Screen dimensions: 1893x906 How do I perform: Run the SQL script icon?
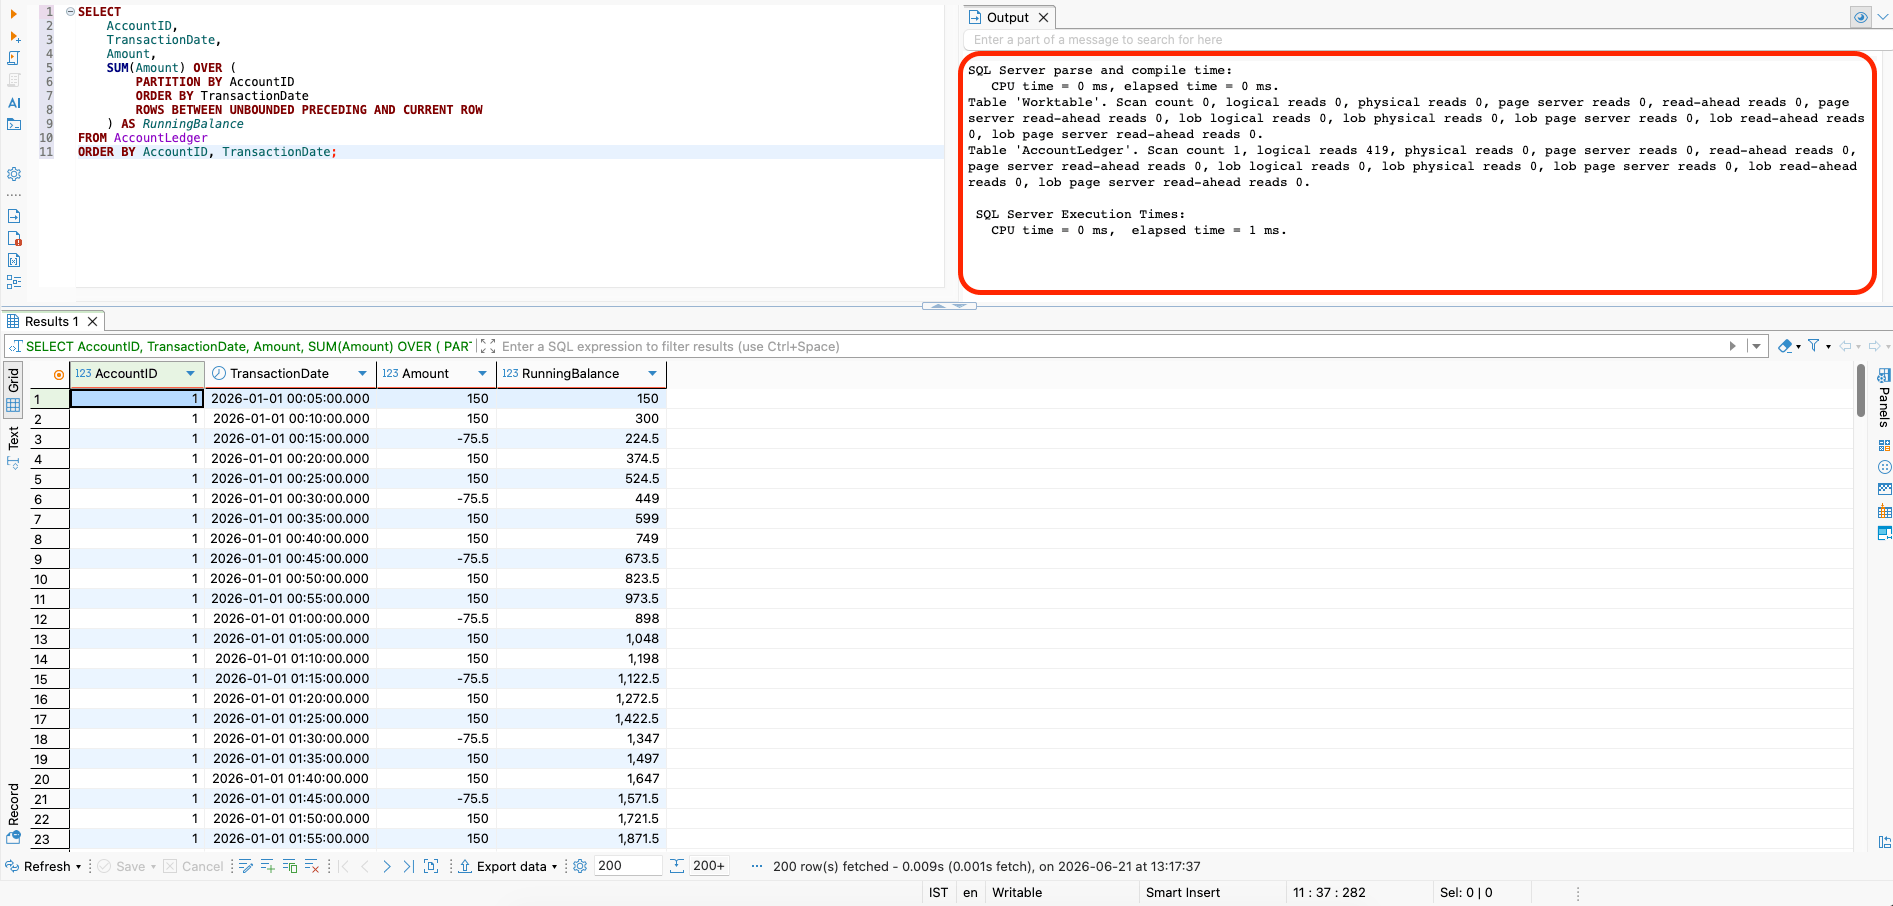point(14,58)
